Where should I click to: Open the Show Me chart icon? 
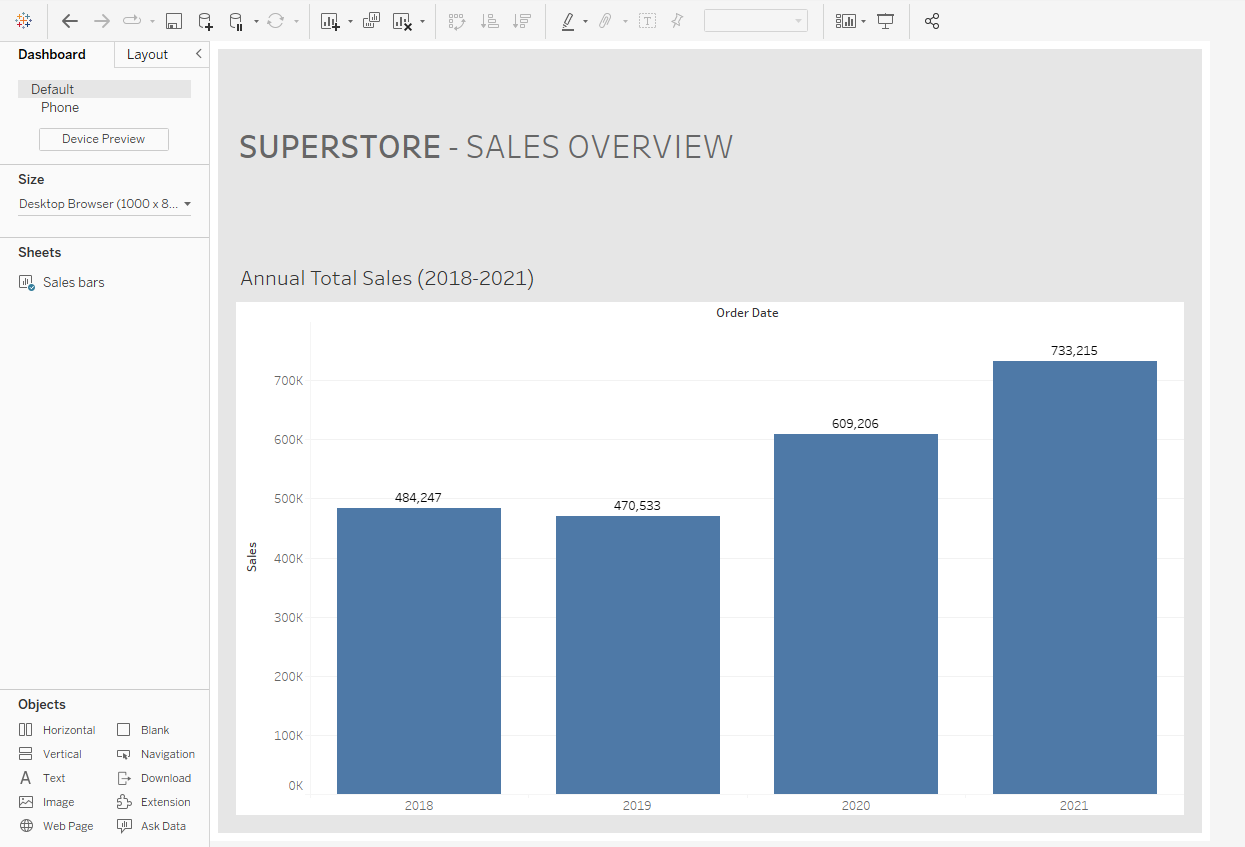[x=846, y=21]
